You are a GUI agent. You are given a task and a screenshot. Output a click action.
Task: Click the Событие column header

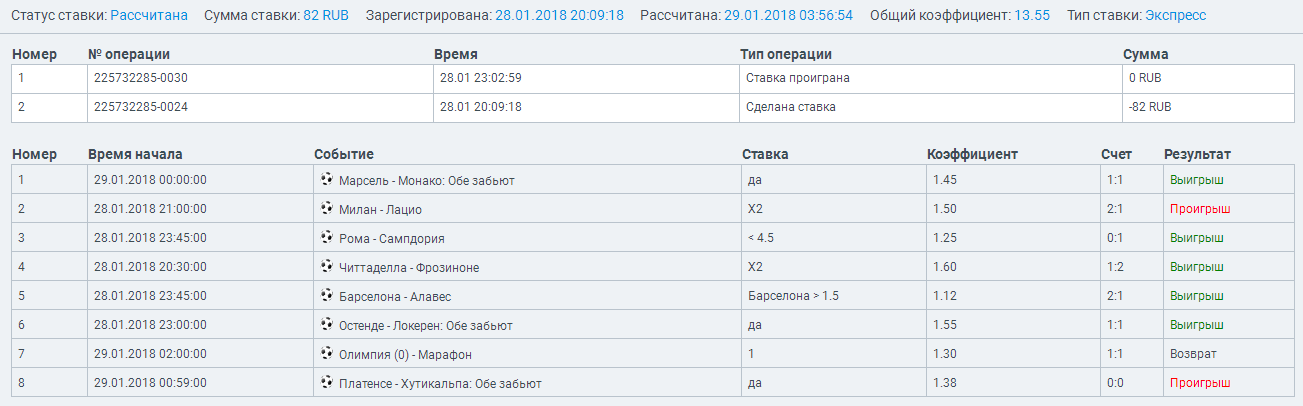coord(344,154)
